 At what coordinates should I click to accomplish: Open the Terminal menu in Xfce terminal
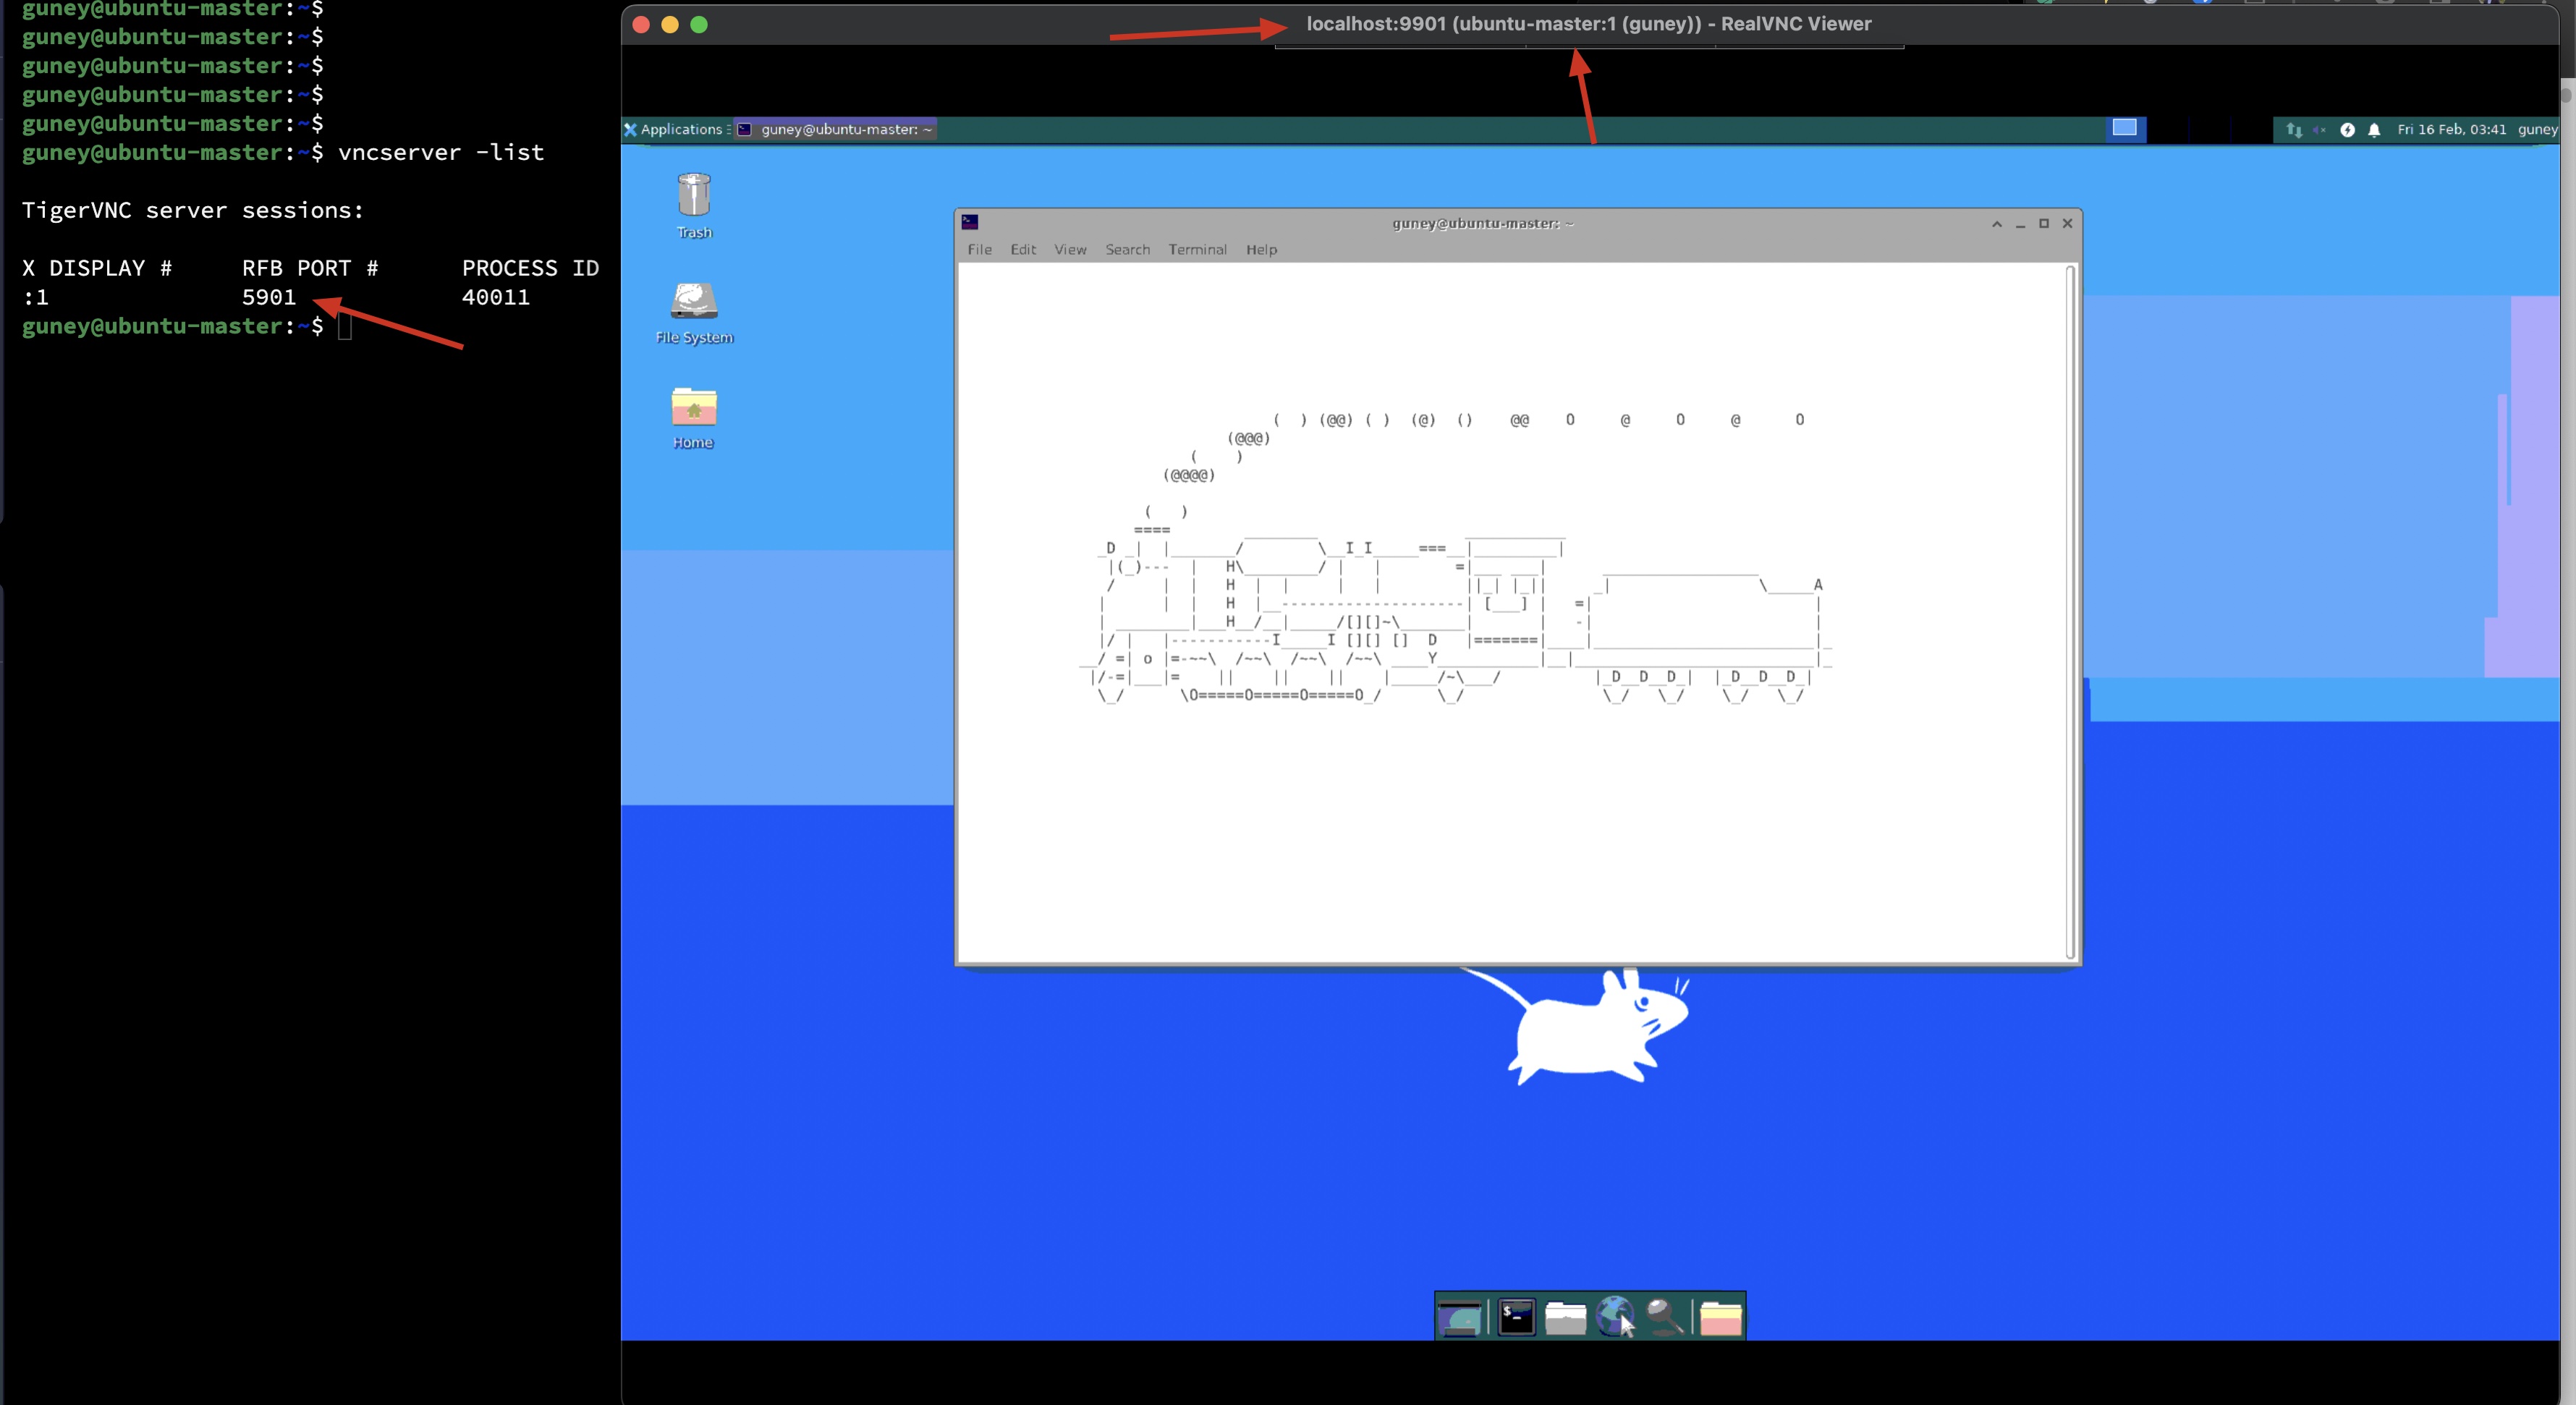coord(1197,249)
